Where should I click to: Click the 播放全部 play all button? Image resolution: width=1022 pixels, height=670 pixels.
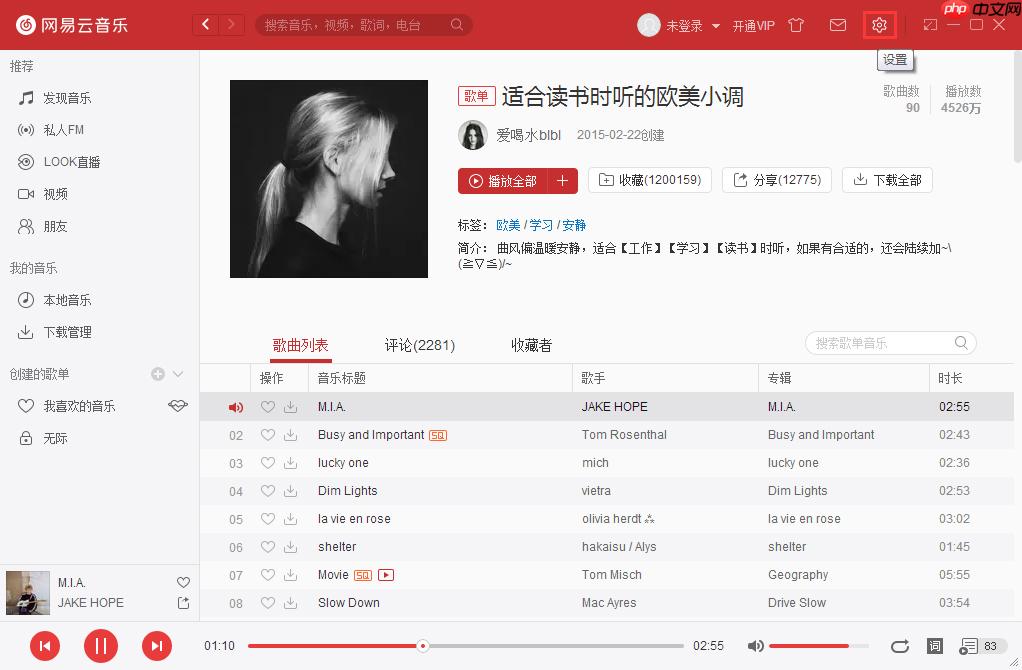point(507,181)
